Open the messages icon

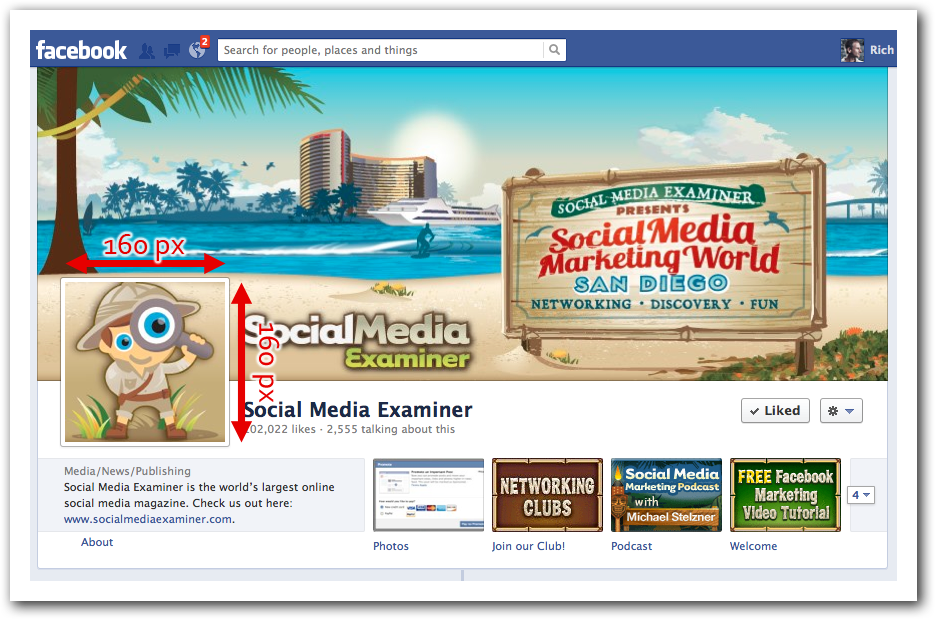point(172,51)
